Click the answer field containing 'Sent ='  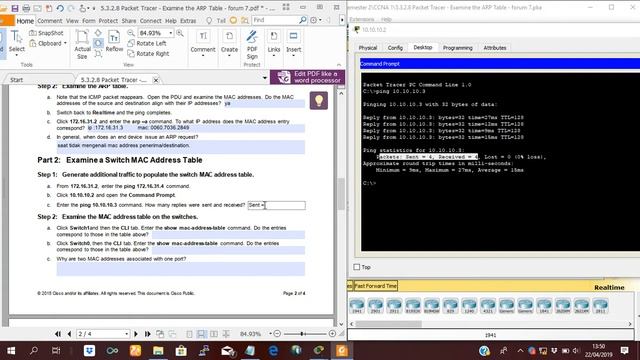pos(276,205)
